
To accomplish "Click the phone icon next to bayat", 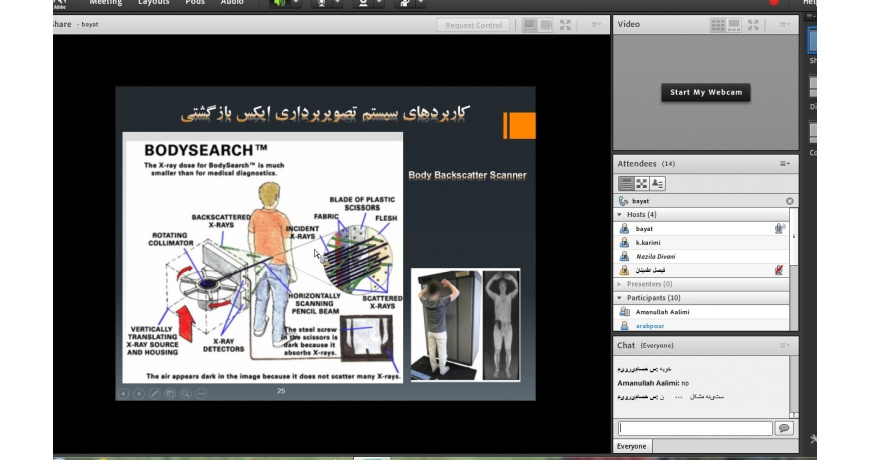I will click(x=624, y=201).
